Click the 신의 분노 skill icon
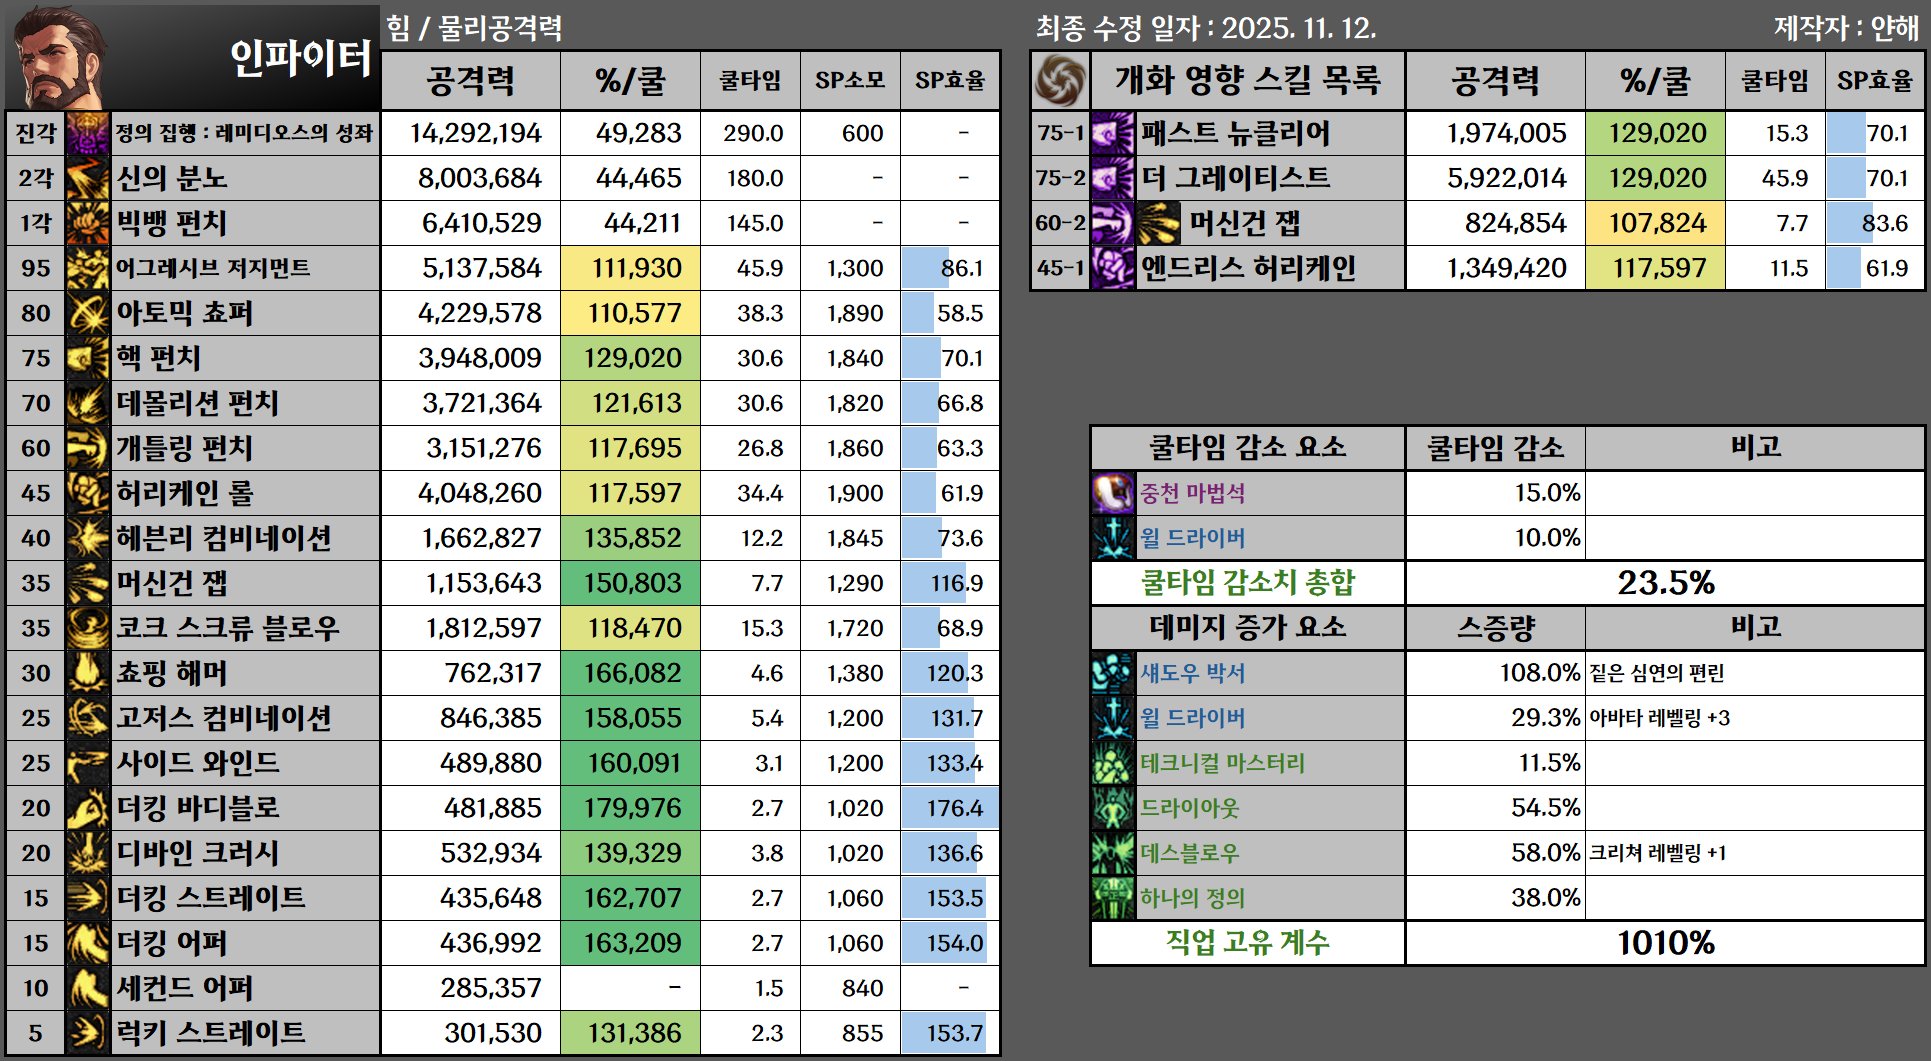Image resolution: width=1931 pixels, height=1061 pixels. pos(87,178)
